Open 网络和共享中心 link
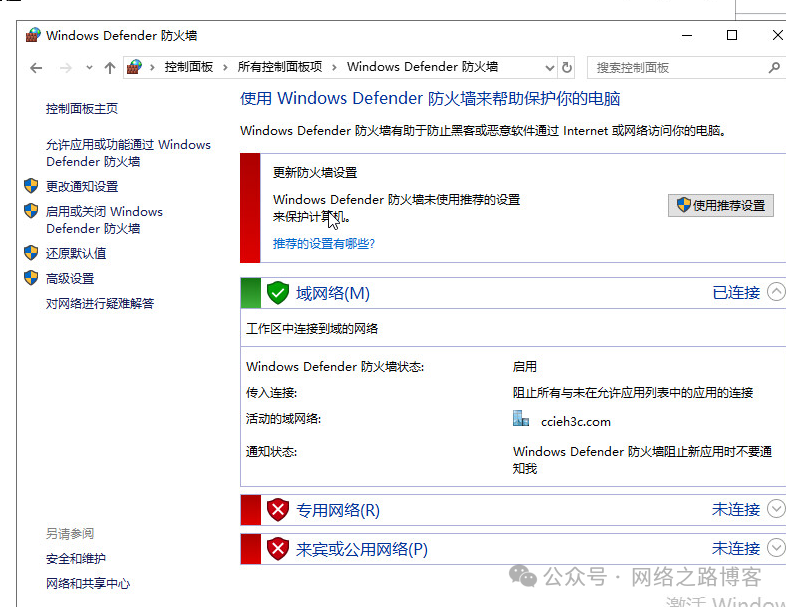 point(88,583)
